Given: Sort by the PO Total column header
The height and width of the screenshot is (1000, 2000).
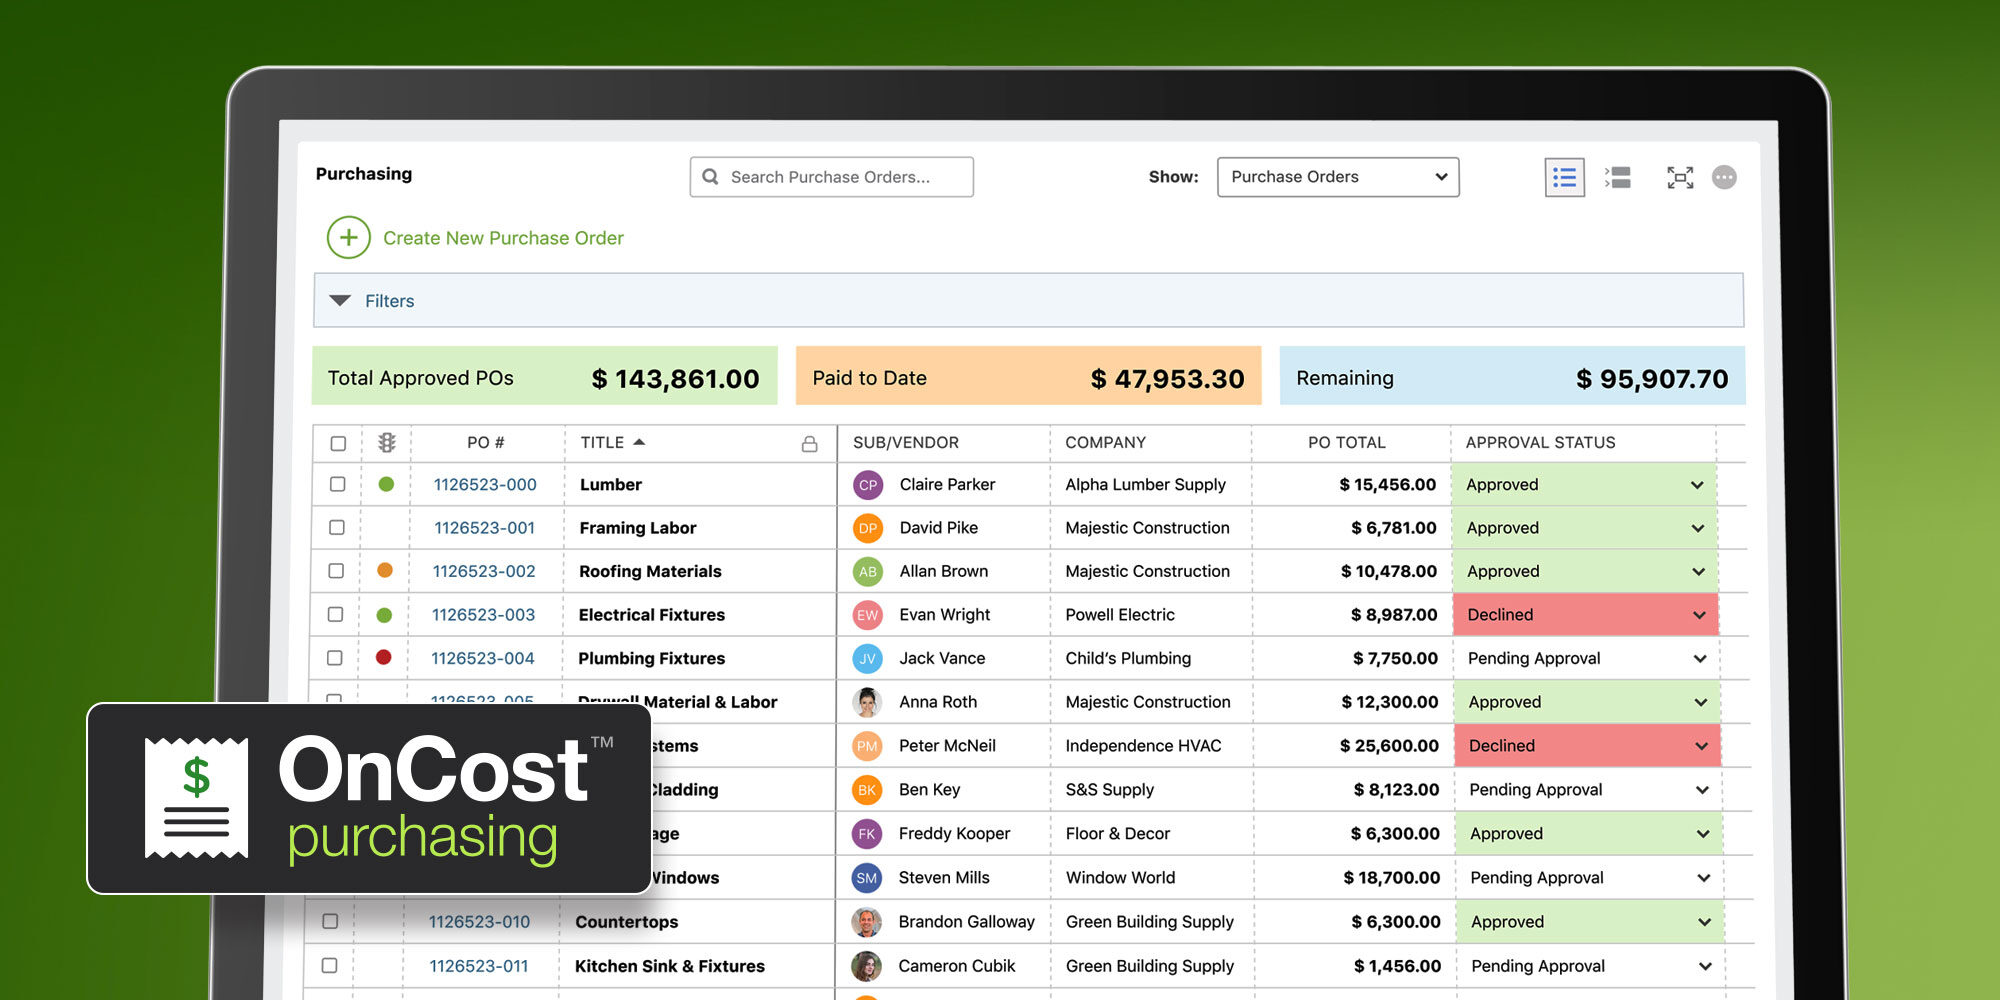Looking at the screenshot, I should click(x=1346, y=443).
